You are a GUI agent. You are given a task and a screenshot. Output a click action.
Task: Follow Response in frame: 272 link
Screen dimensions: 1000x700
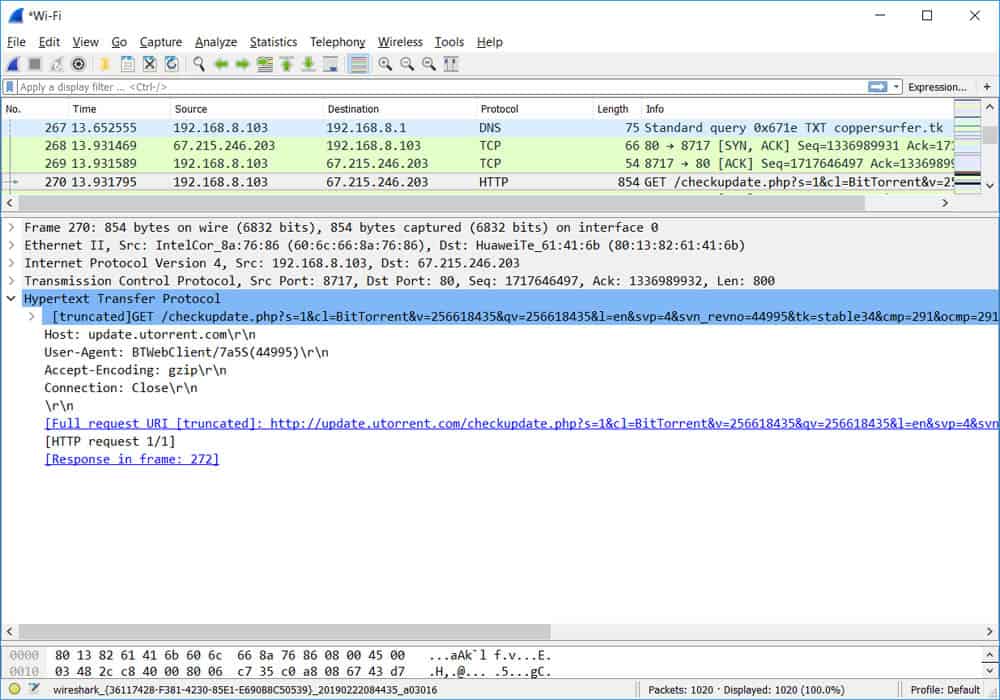coord(132,459)
